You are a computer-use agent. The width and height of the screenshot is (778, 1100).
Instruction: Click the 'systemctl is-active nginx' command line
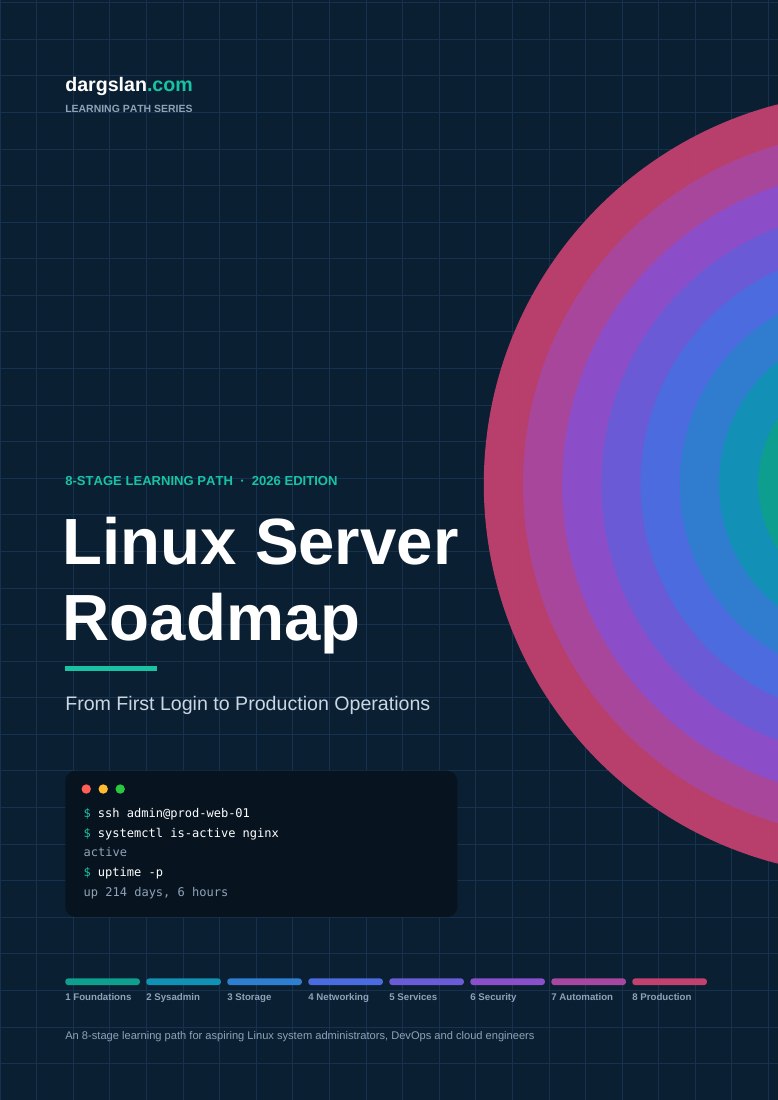[x=181, y=833]
